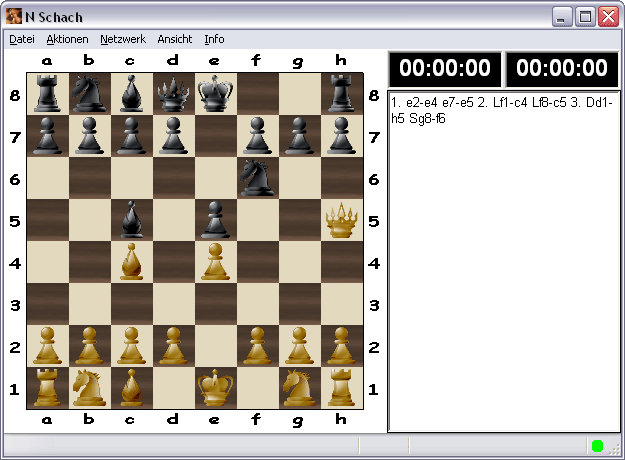625x460 pixels.
Task: Select the white pawn on h2
Action: [x=342, y=346]
